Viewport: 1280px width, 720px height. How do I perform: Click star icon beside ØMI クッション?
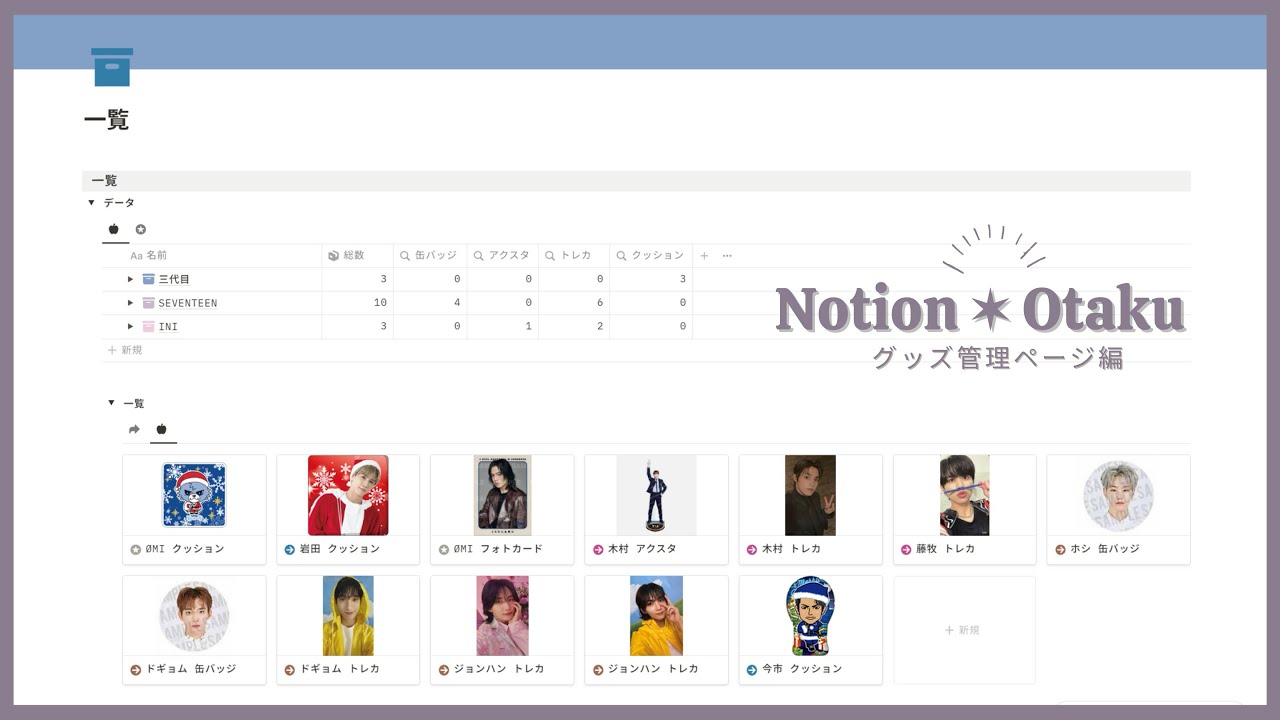pyautogui.click(x=136, y=549)
